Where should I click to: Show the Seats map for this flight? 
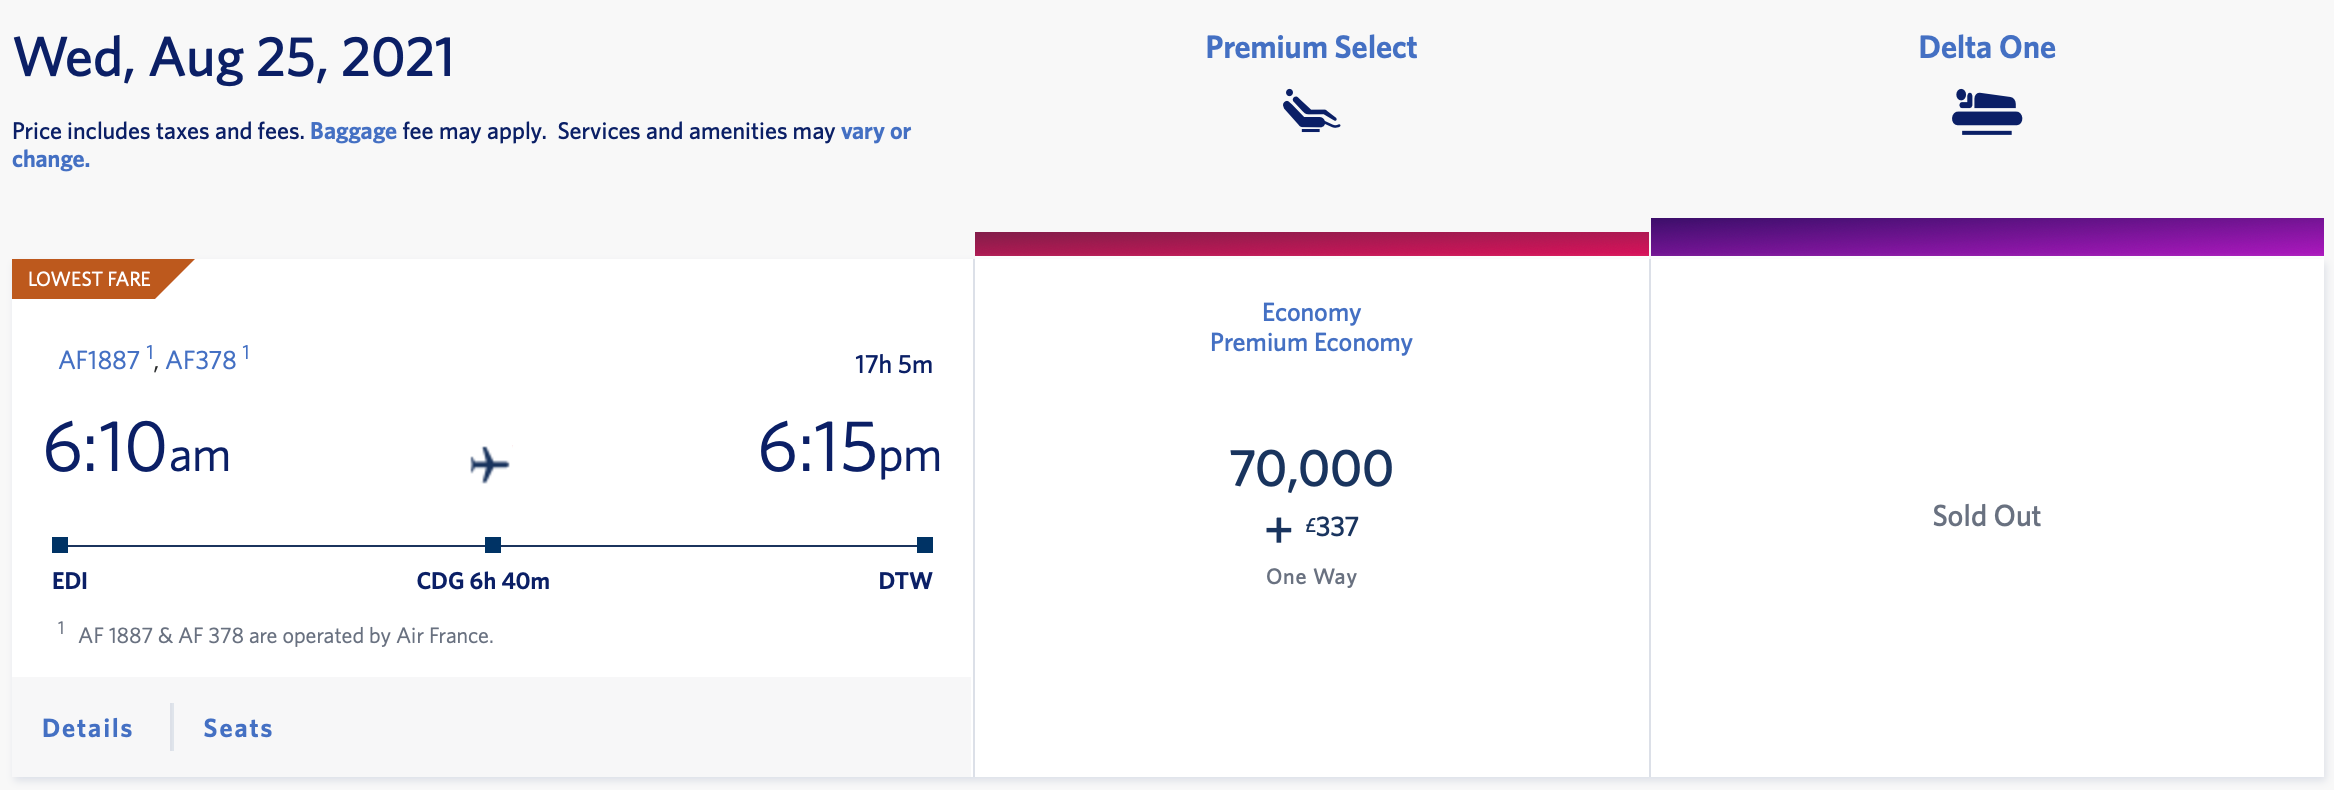pyautogui.click(x=238, y=728)
